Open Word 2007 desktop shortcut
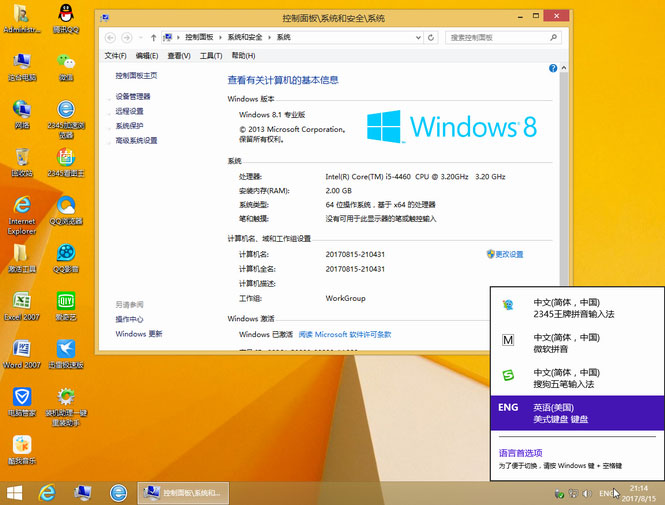 click(x=22, y=354)
